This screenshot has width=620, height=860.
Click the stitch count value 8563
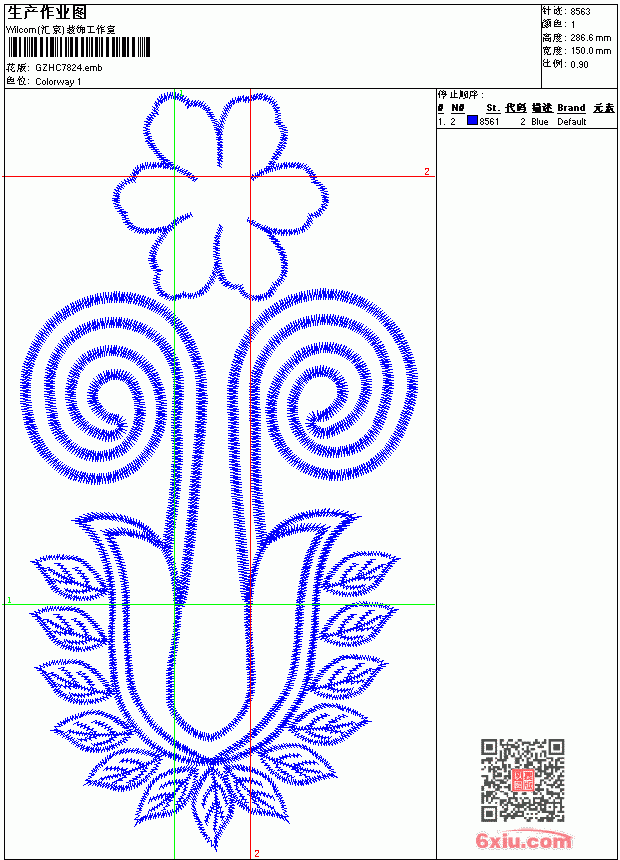tap(580, 12)
